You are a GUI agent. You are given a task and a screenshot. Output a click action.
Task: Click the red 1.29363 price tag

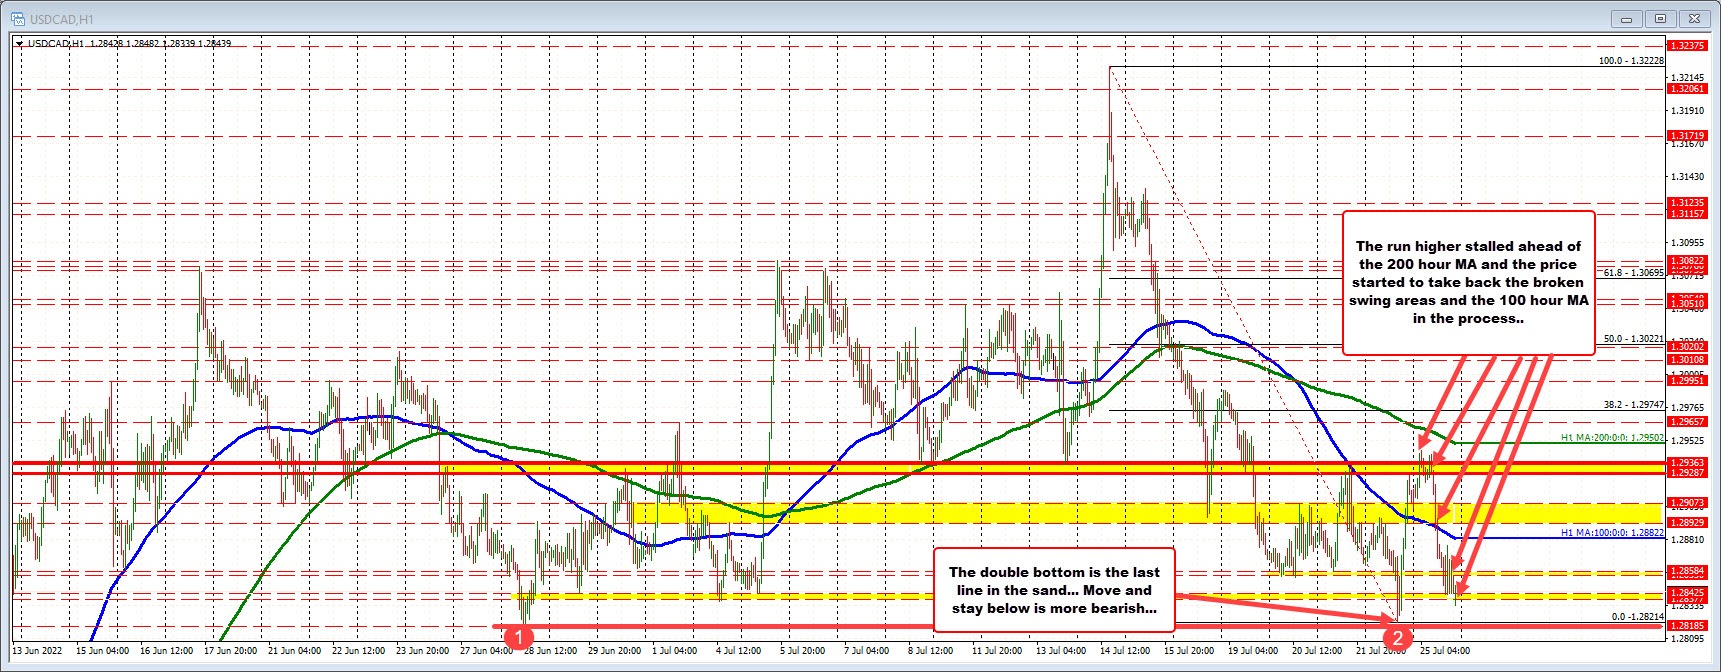[1688, 462]
